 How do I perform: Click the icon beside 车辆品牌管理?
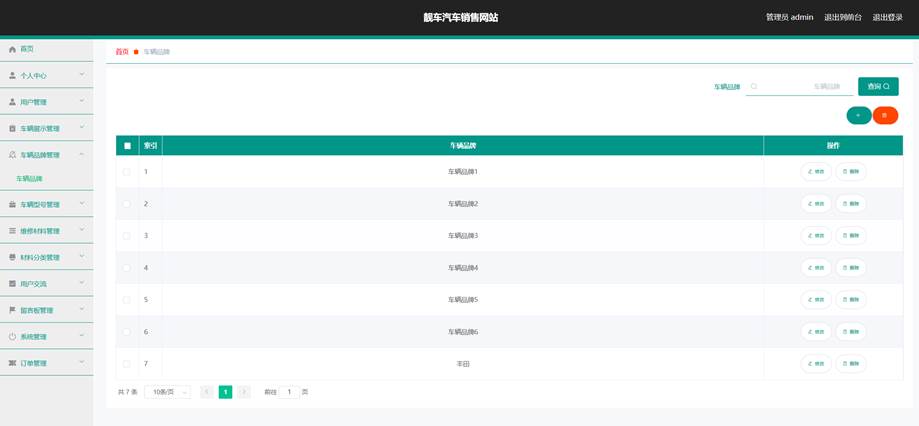[12, 155]
